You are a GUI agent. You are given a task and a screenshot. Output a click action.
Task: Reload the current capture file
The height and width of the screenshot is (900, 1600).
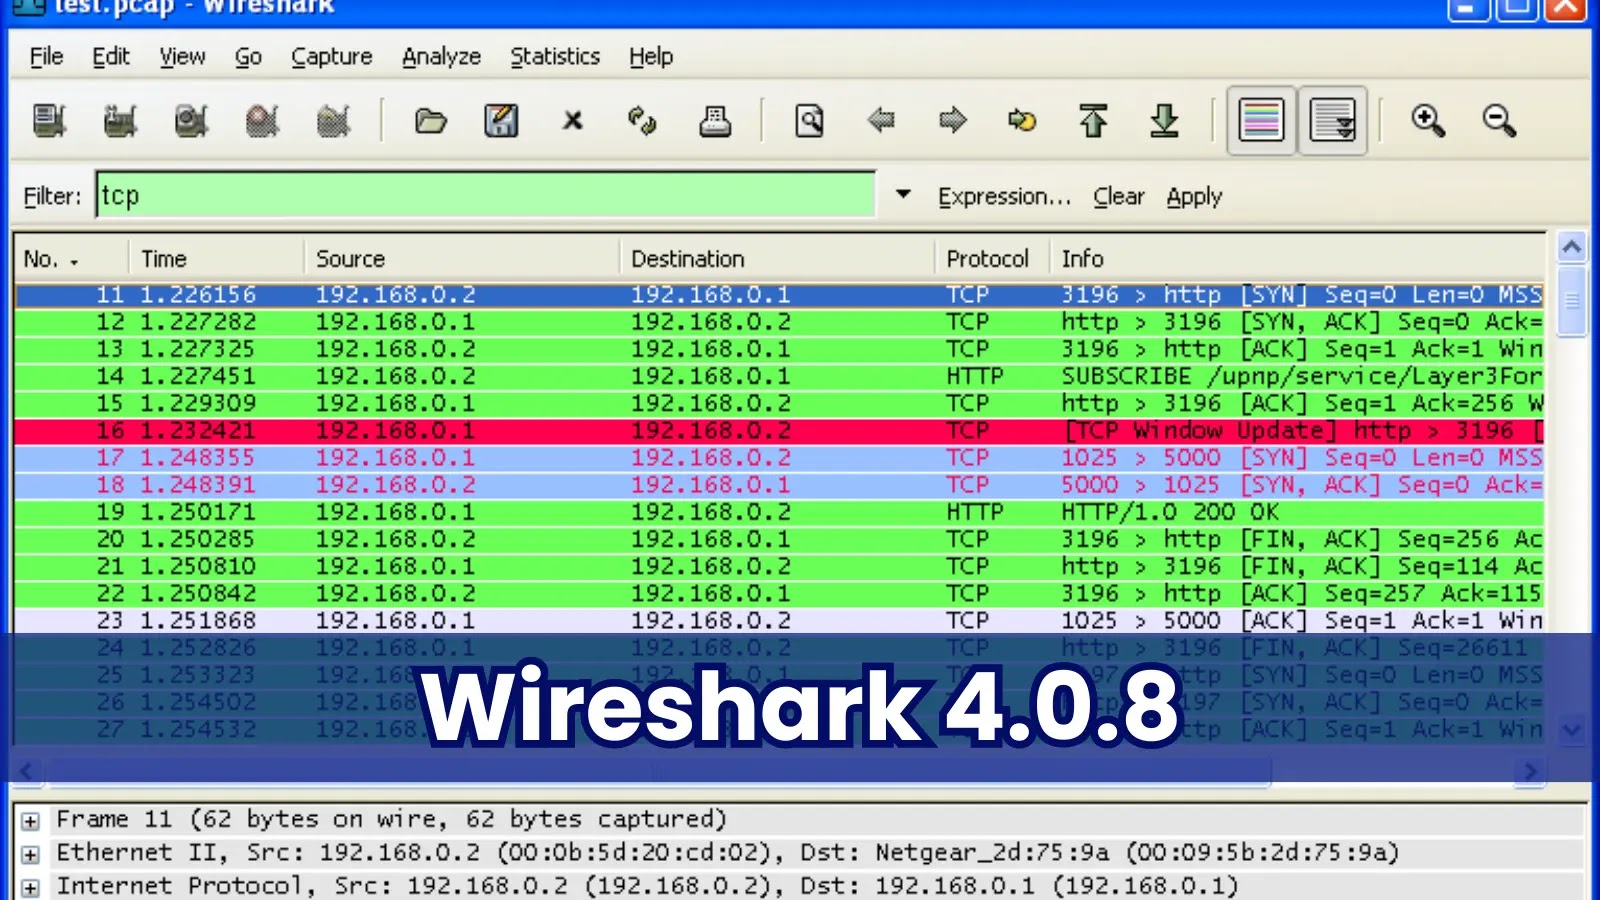[x=643, y=121]
